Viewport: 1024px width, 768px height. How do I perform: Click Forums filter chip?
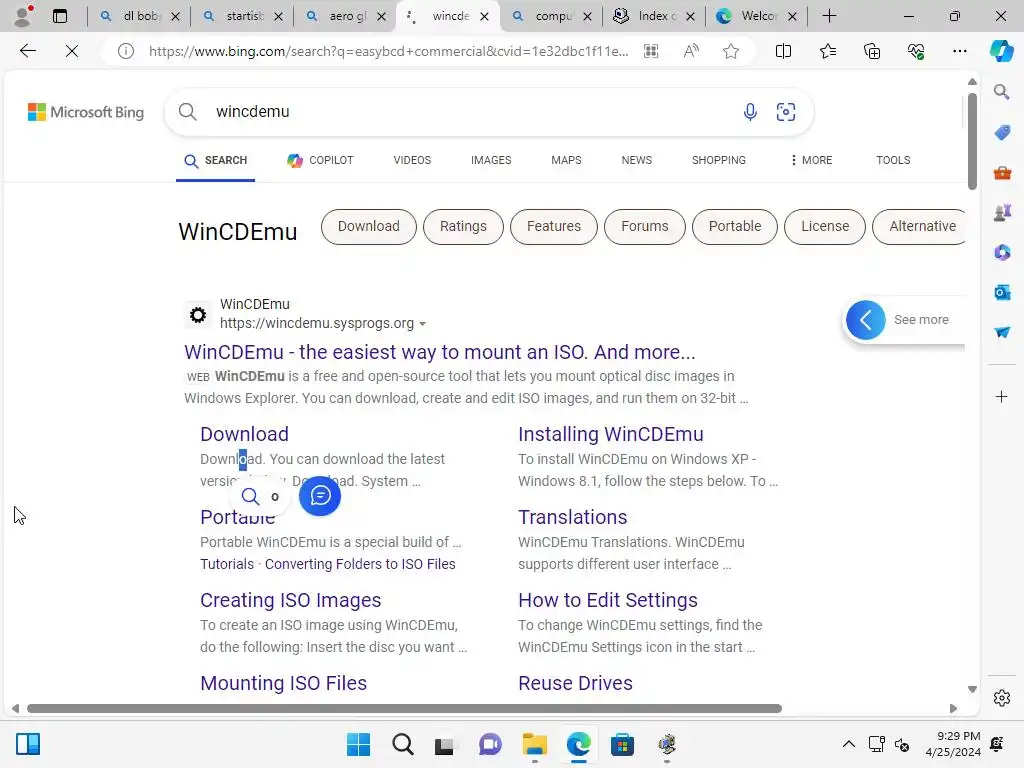645,227
